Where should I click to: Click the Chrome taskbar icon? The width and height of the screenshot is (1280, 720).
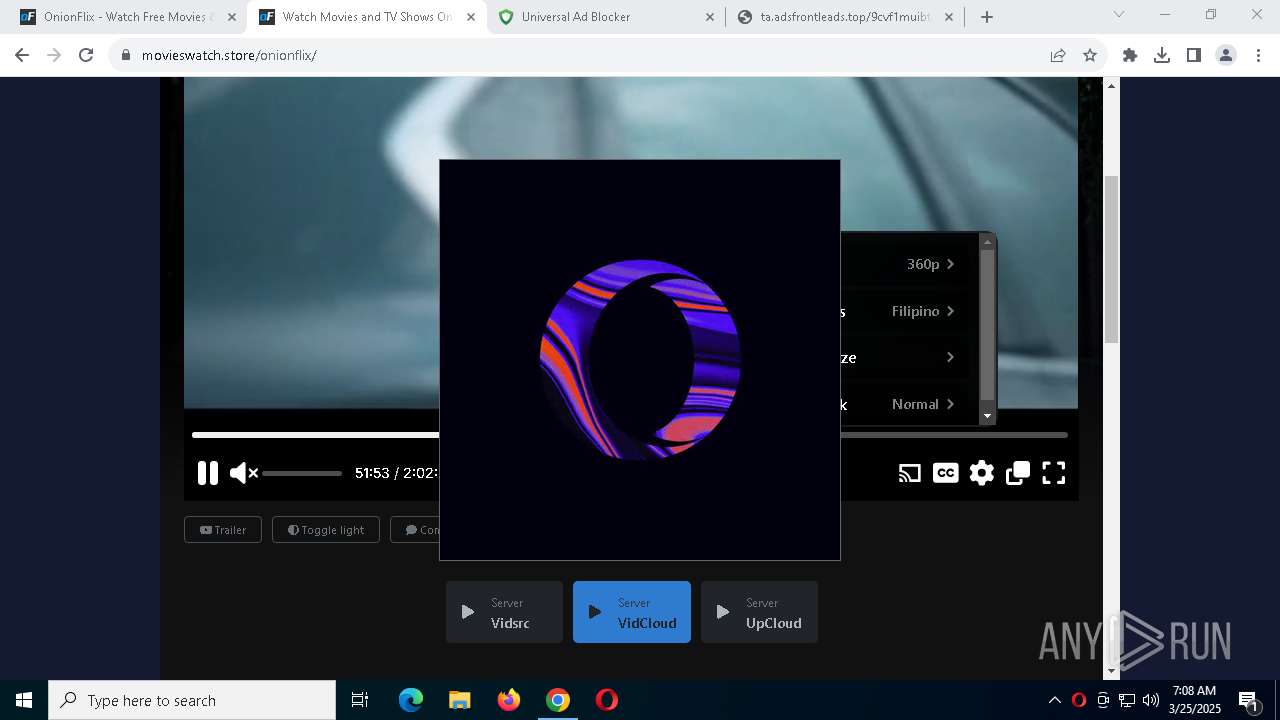point(558,700)
